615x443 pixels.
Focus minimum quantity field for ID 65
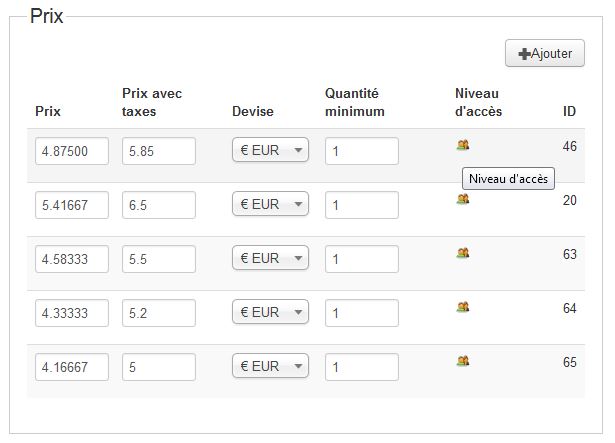click(x=362, y=368)
